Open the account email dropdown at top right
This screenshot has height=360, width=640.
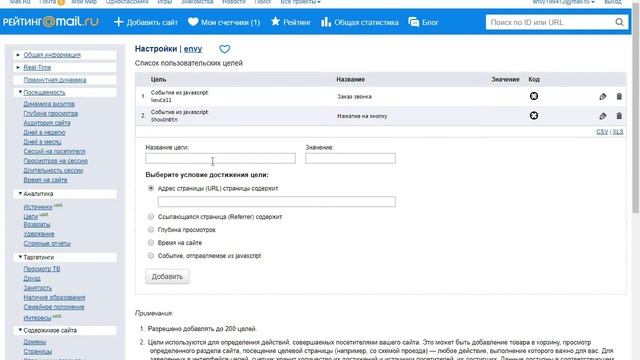pos(563,2)
